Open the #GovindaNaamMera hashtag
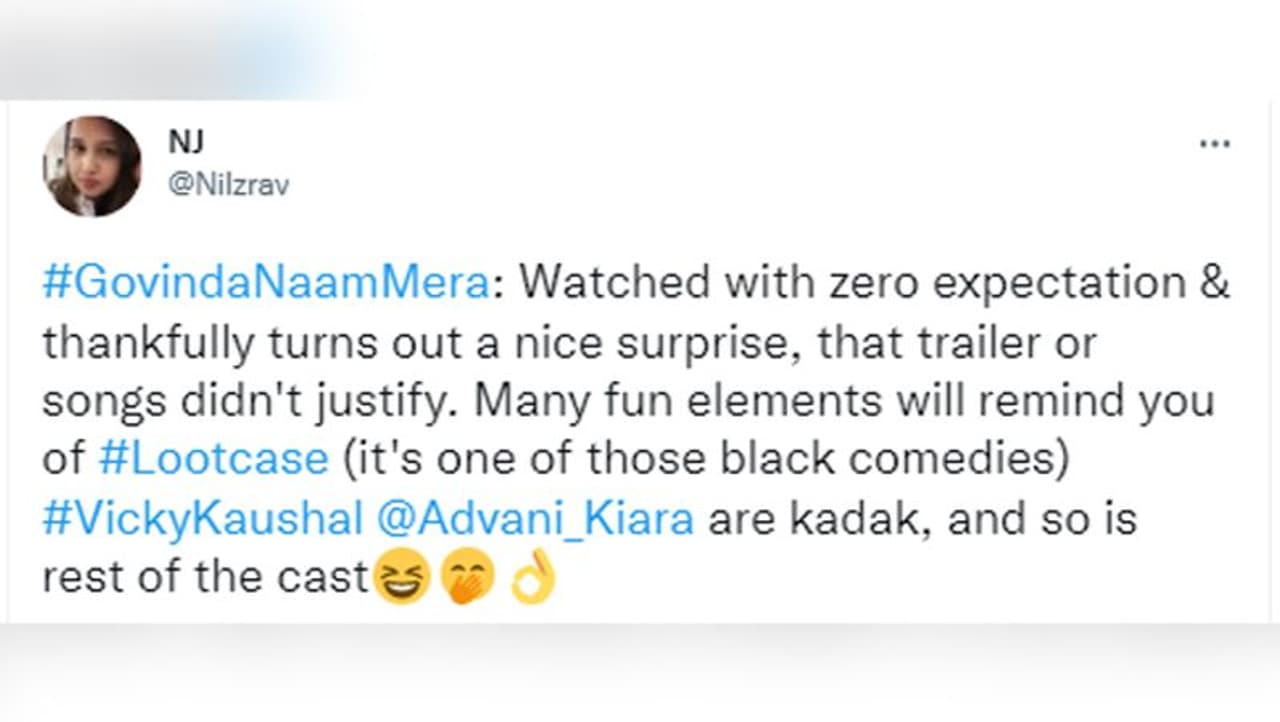This screenshot has width=1280, height=722. pyautogui.click(x=266, y=283)
